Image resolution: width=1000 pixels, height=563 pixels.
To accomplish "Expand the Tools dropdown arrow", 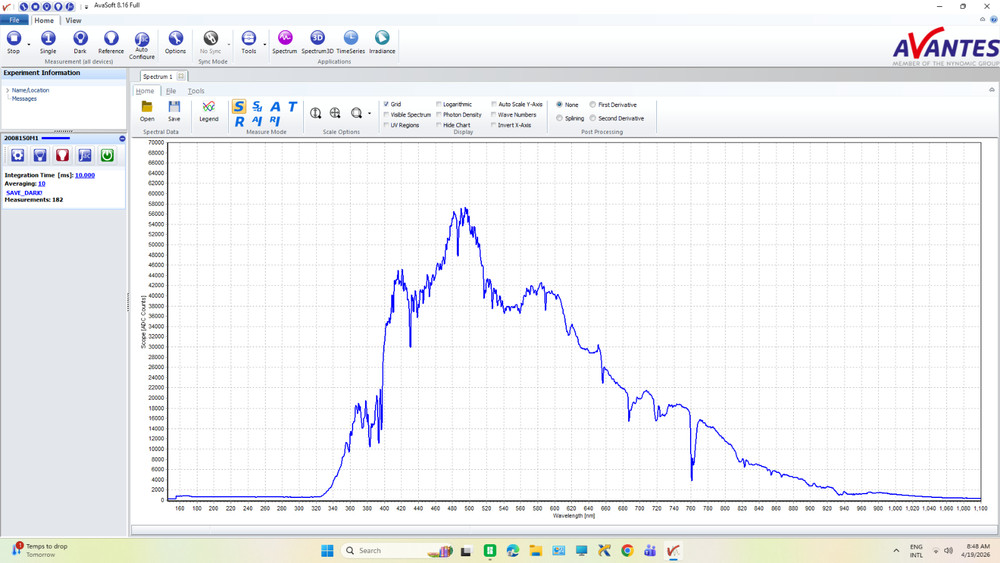I will click(264, 43).
